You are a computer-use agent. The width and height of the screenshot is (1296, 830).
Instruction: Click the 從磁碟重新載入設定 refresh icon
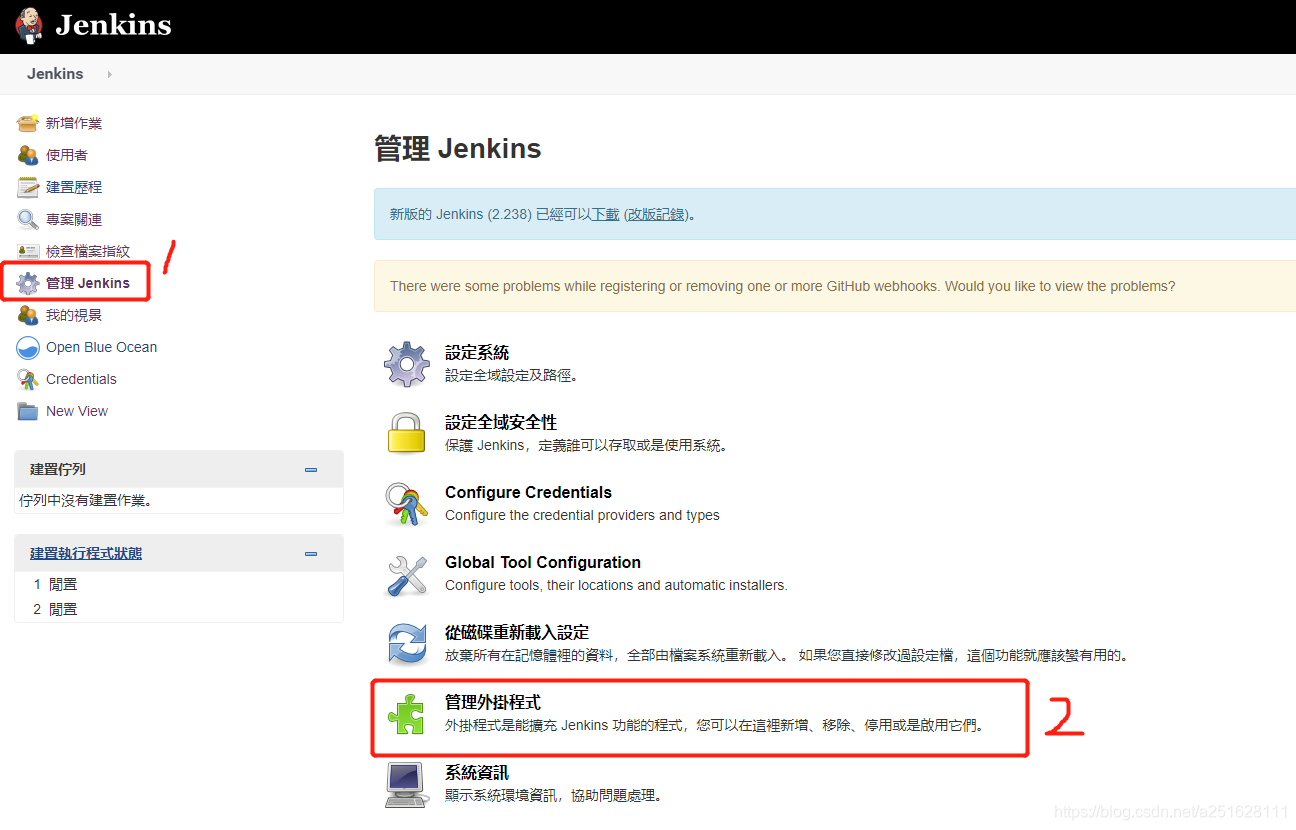407,644
